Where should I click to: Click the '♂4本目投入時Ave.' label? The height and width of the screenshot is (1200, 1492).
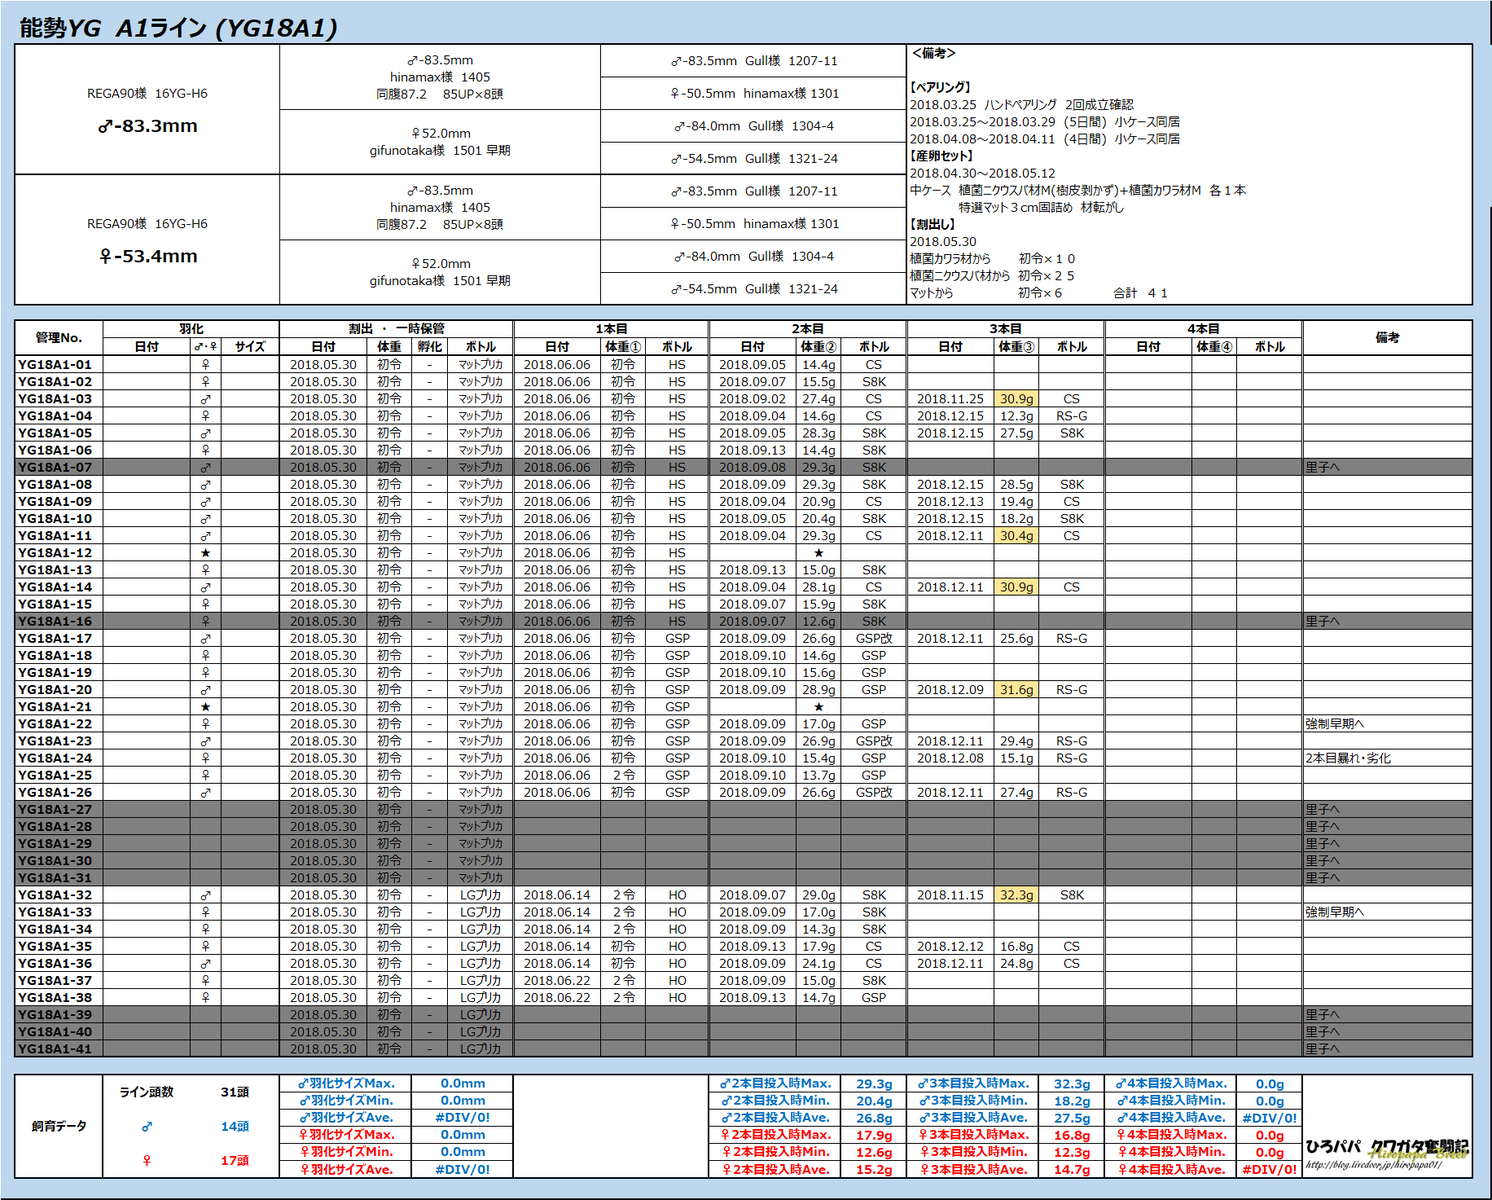pyautogui.click(x=1171, y=1118)
